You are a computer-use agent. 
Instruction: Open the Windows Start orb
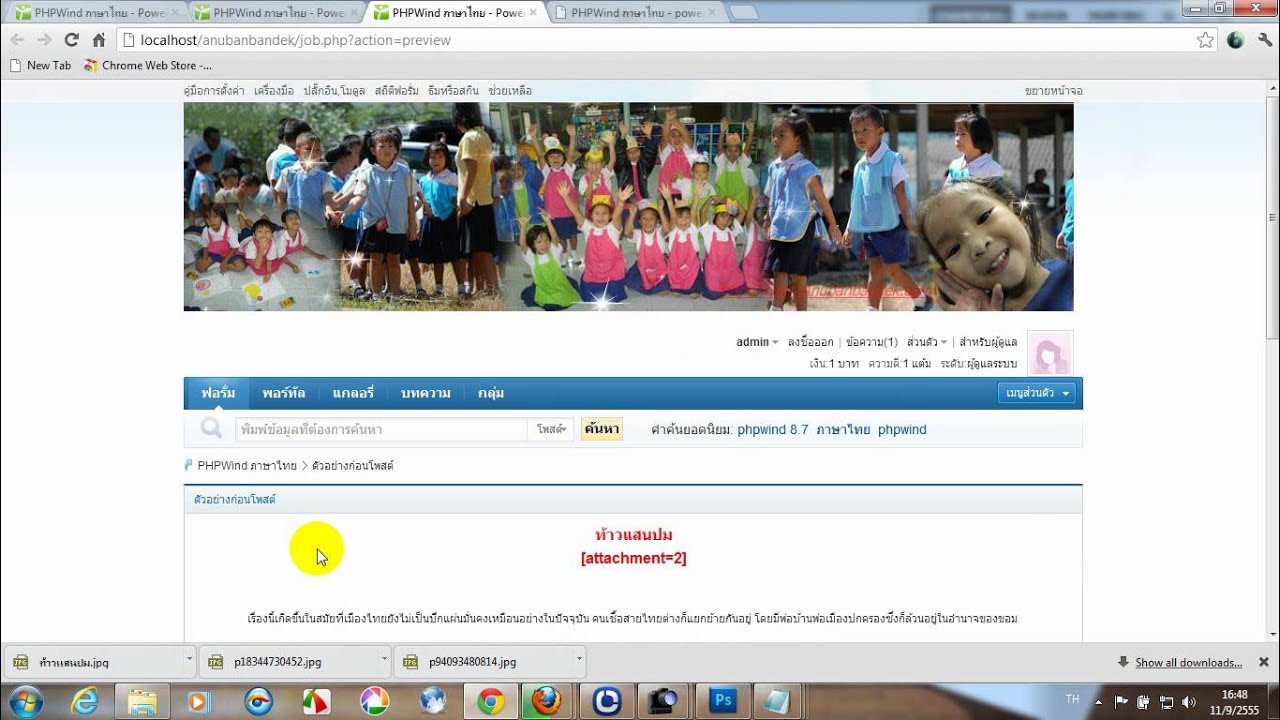pyautogui.click(x=25, y=701)
